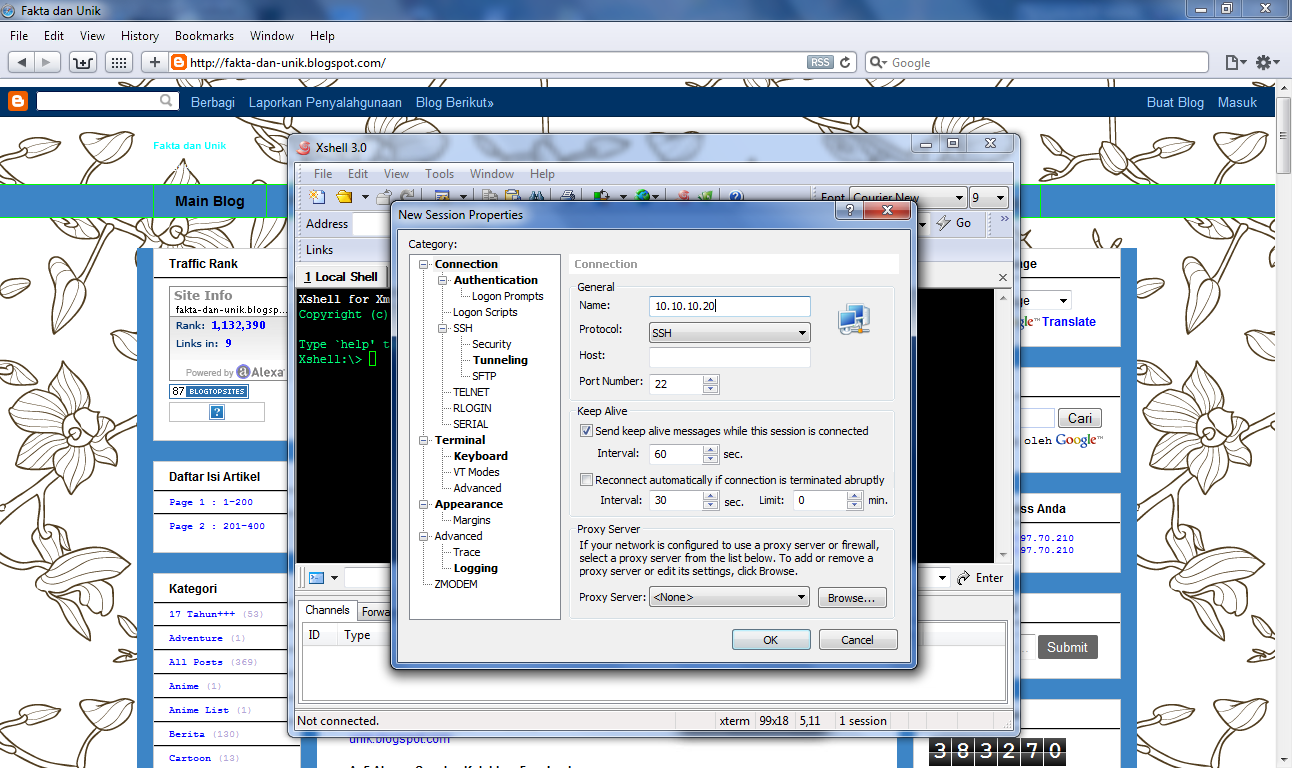Switch to the Local Shell tab
Screen dimensions: 1292x768
pos(341,277)
